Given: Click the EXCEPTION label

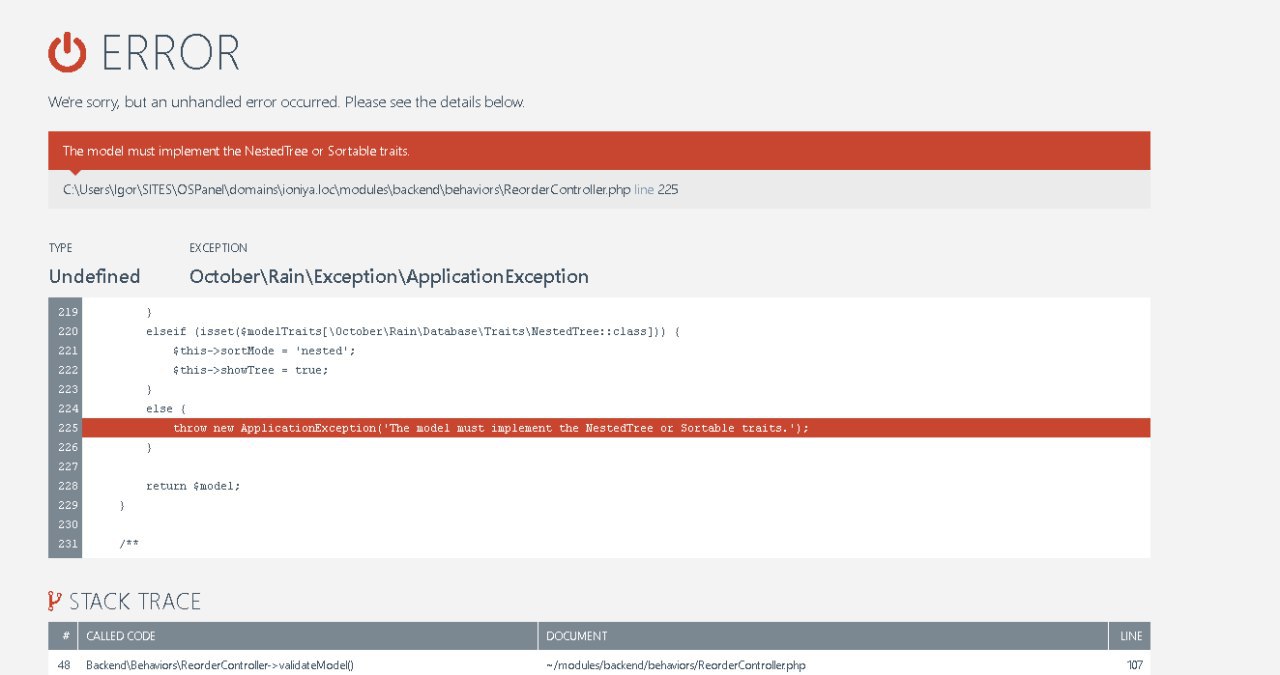Looking at the screenshot, I should click(x=218, y=248).
